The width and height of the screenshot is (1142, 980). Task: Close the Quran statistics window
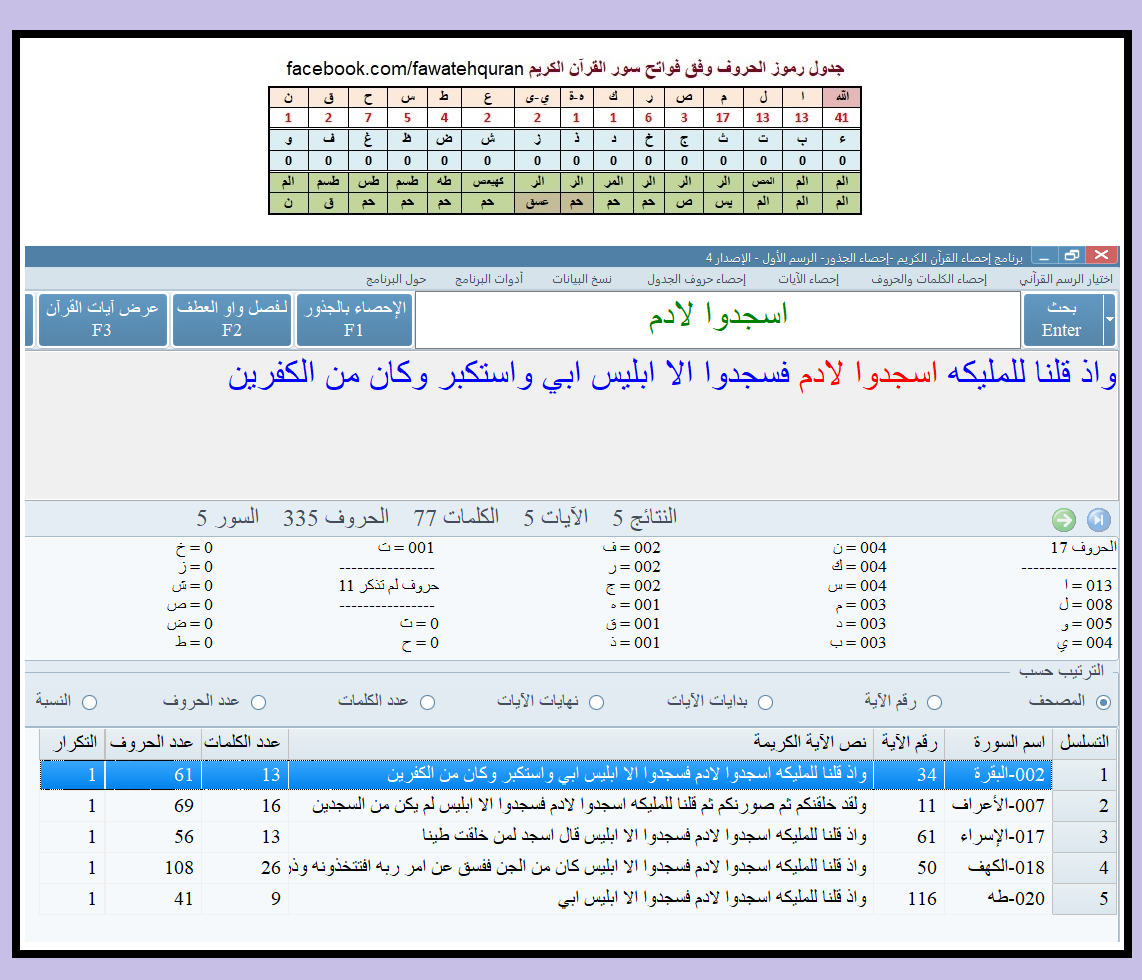pos(1101,255)
